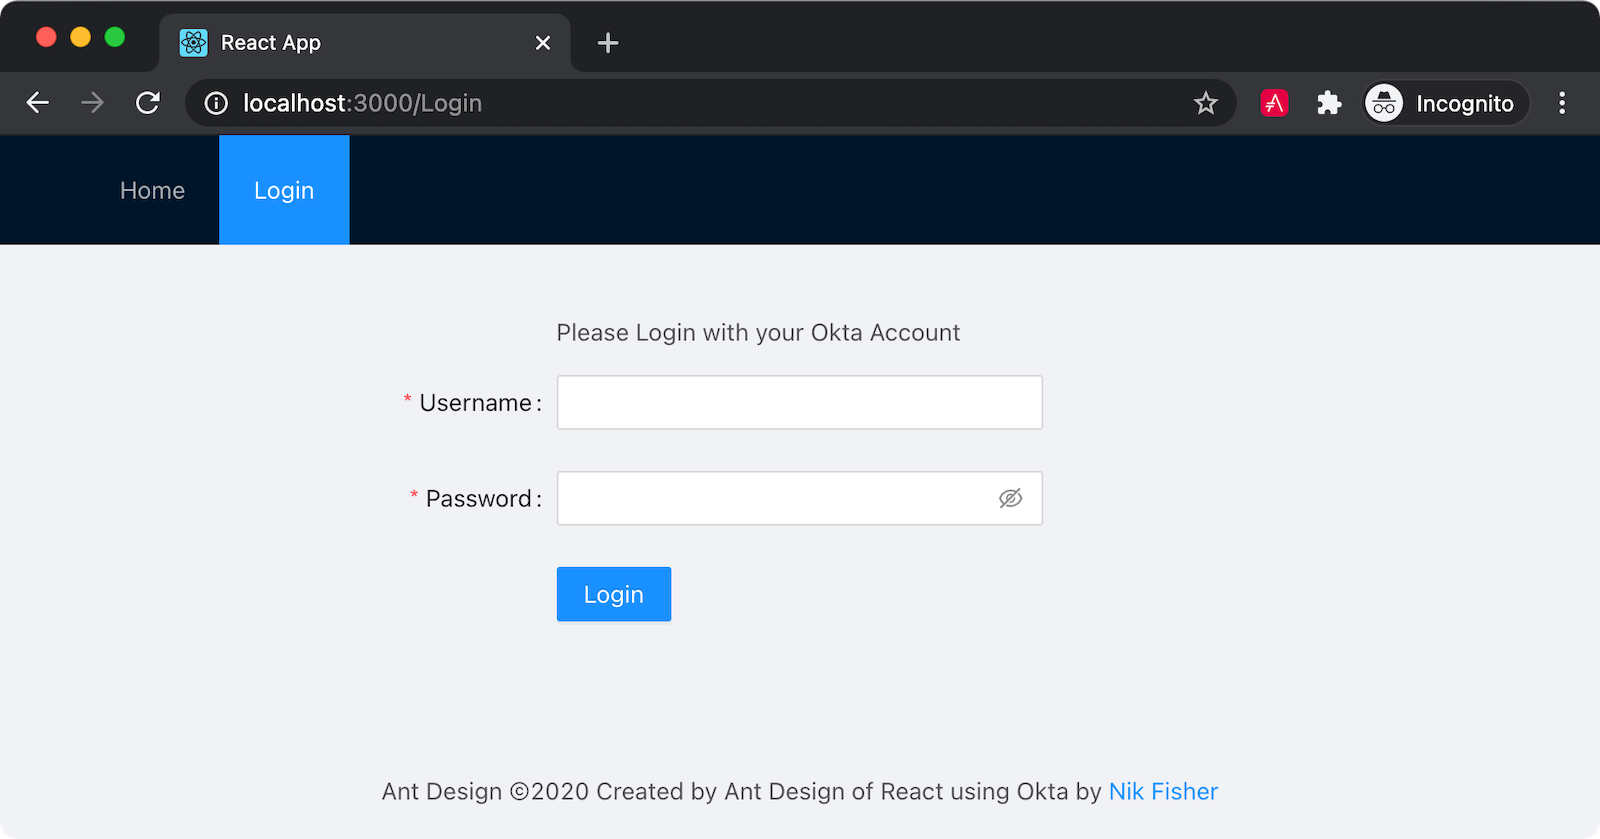Viewport: 1600px width, 839px height.
Task: Open the Extensions puzzle piece menu
Action: tap(1329, 103)
